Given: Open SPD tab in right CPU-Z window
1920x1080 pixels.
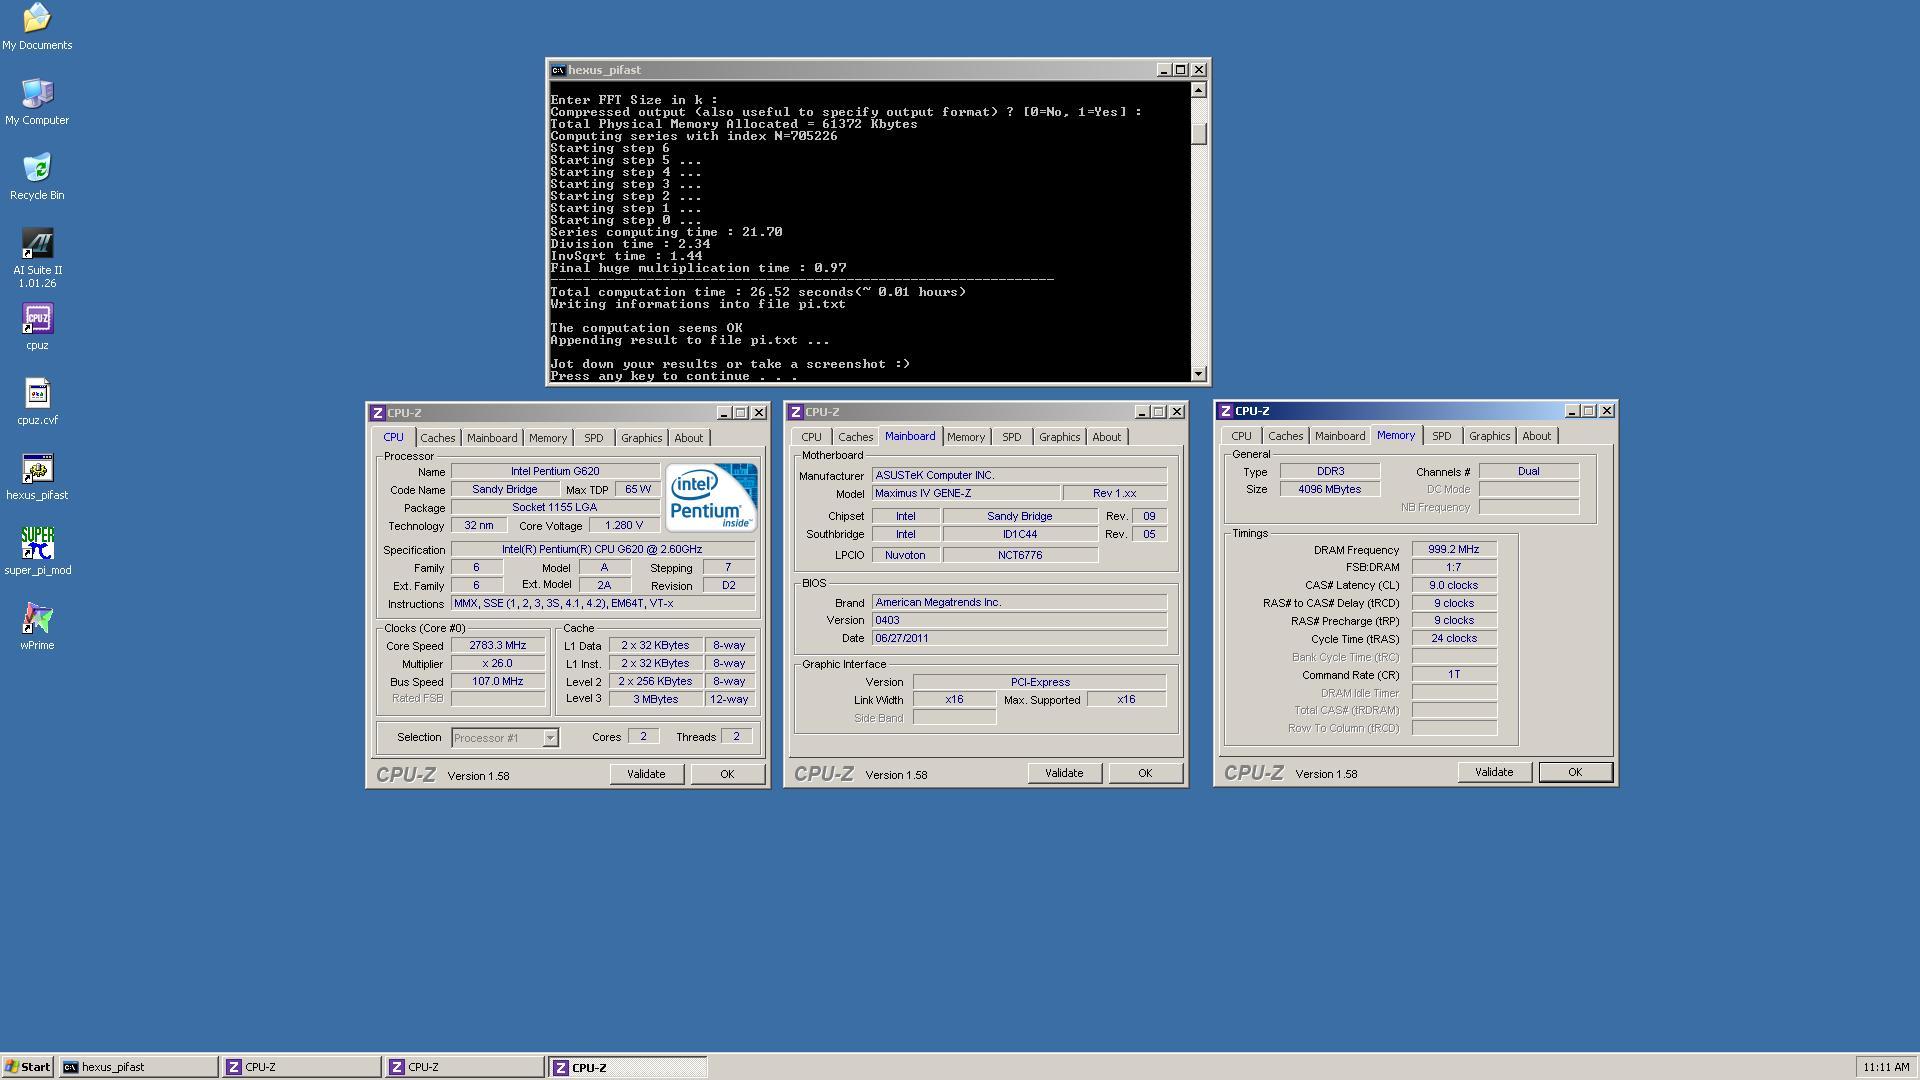Looking at the screenshot, I should (x=1442, y=436).
